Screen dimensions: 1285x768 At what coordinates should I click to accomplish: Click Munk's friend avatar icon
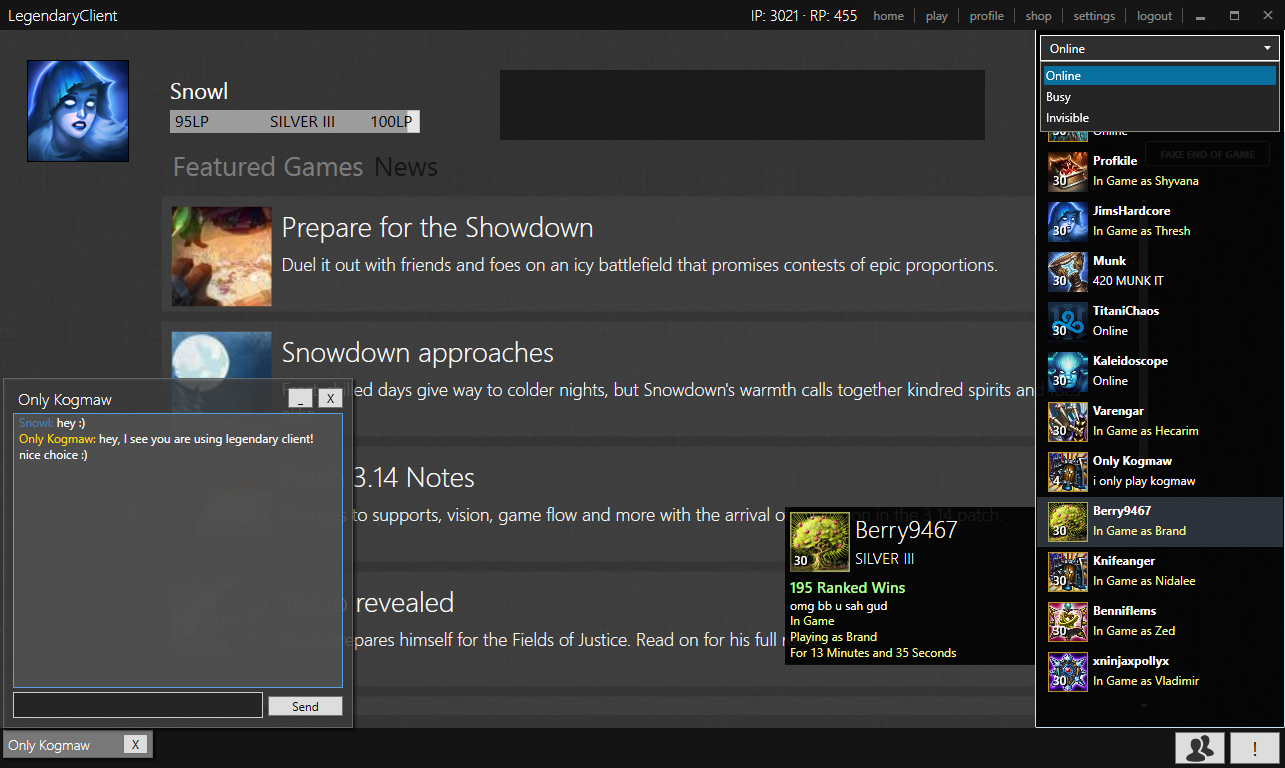point(1068,271)
